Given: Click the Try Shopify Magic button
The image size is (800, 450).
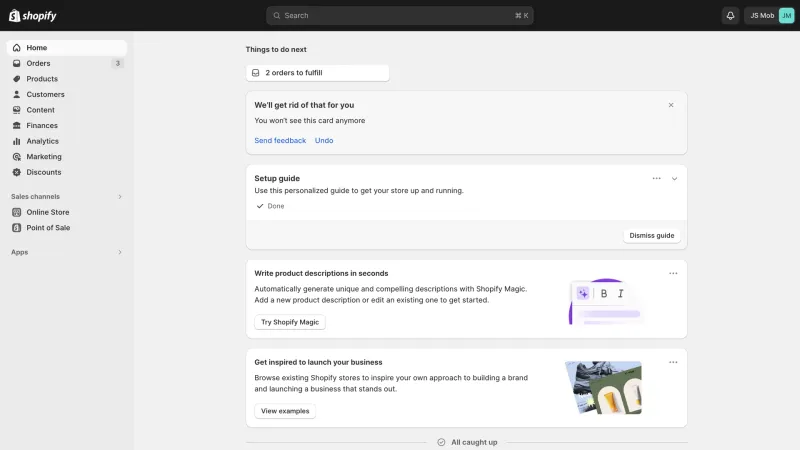Looking at the screenshot, I should [290, 322].
